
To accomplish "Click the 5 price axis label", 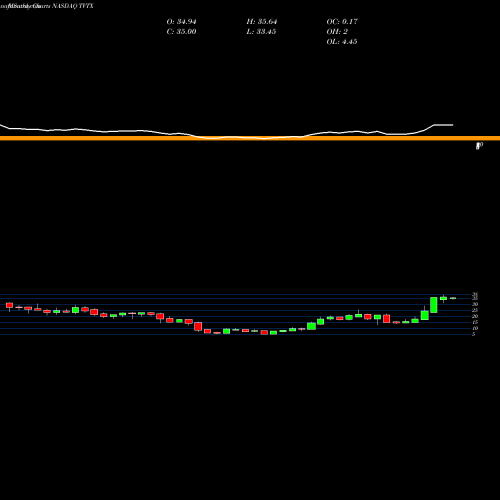I will pyautogui.click(x=473, y=334).
